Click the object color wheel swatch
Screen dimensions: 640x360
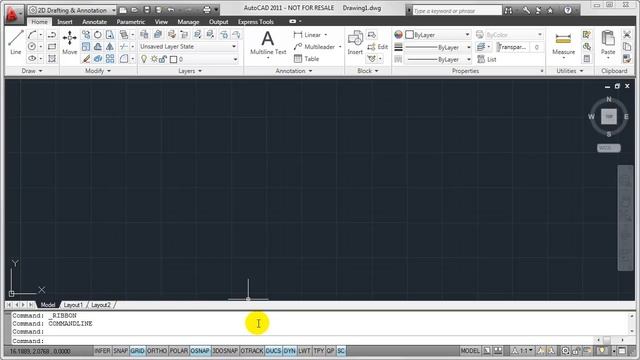[398, 35]
